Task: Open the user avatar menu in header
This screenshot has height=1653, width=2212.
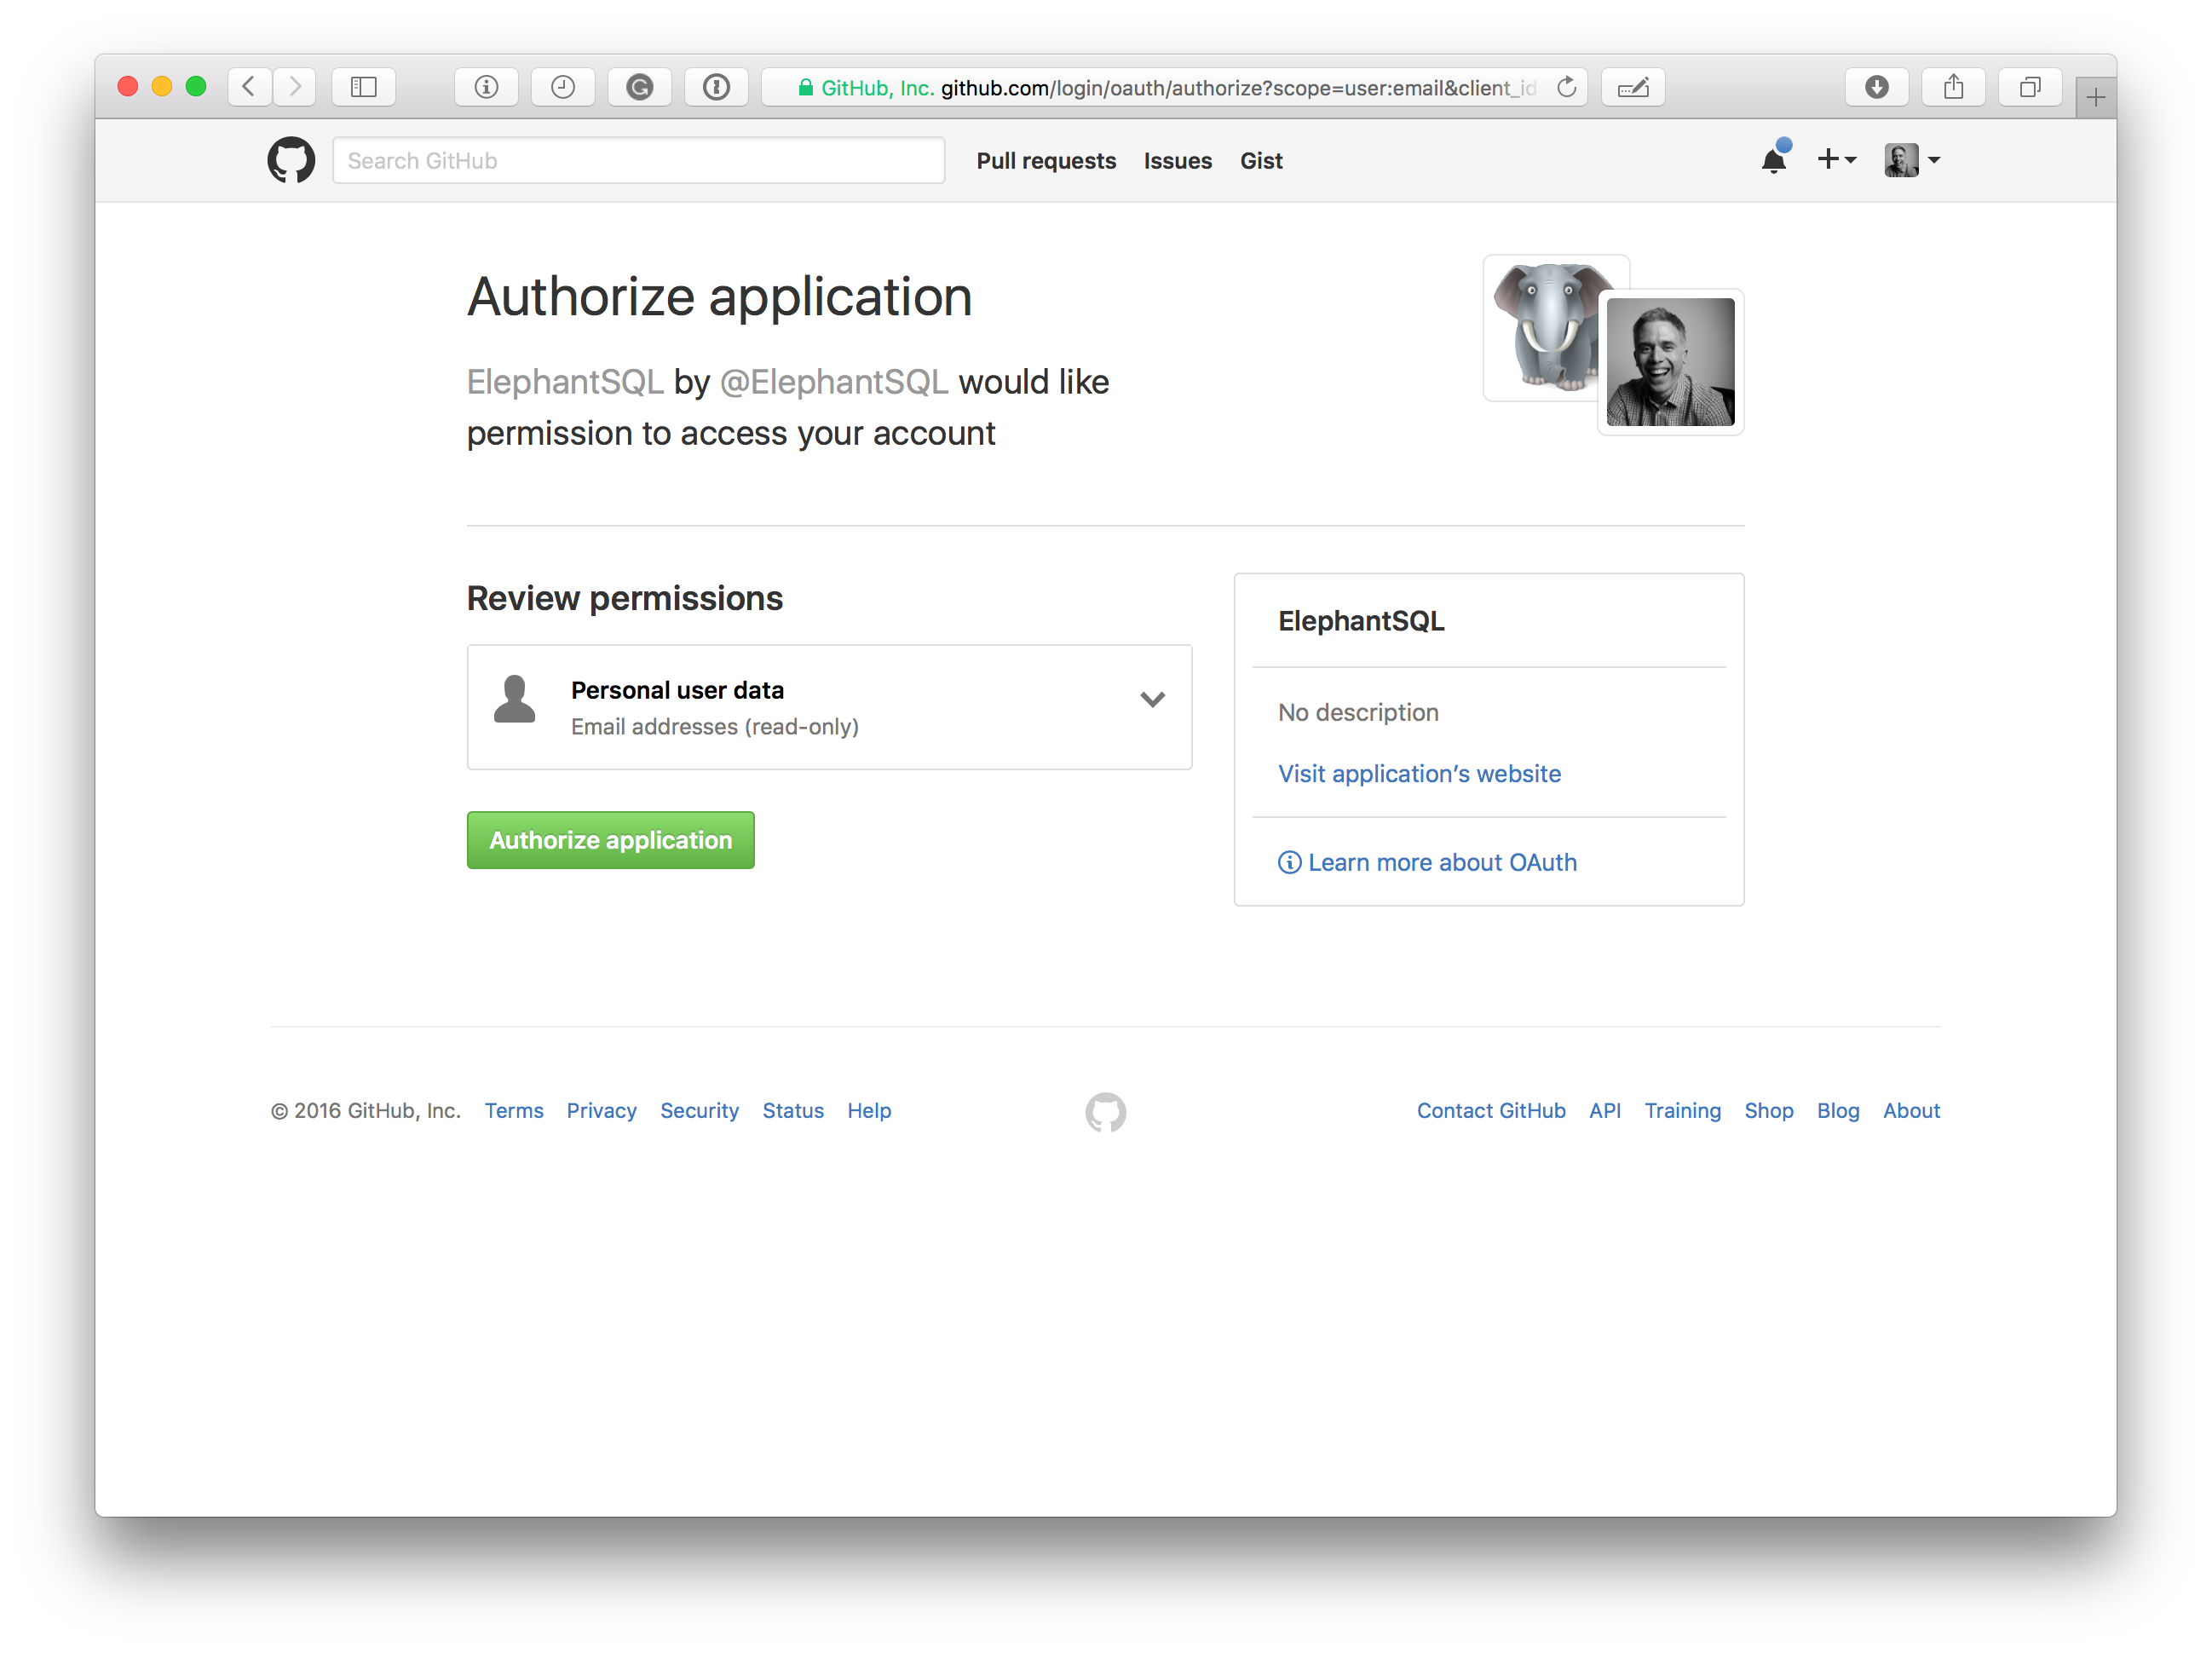Action: (1912, 160)
